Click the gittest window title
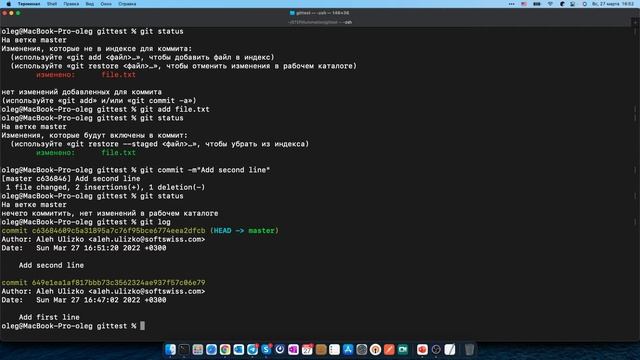640x360 pixels. click(320, 13)
